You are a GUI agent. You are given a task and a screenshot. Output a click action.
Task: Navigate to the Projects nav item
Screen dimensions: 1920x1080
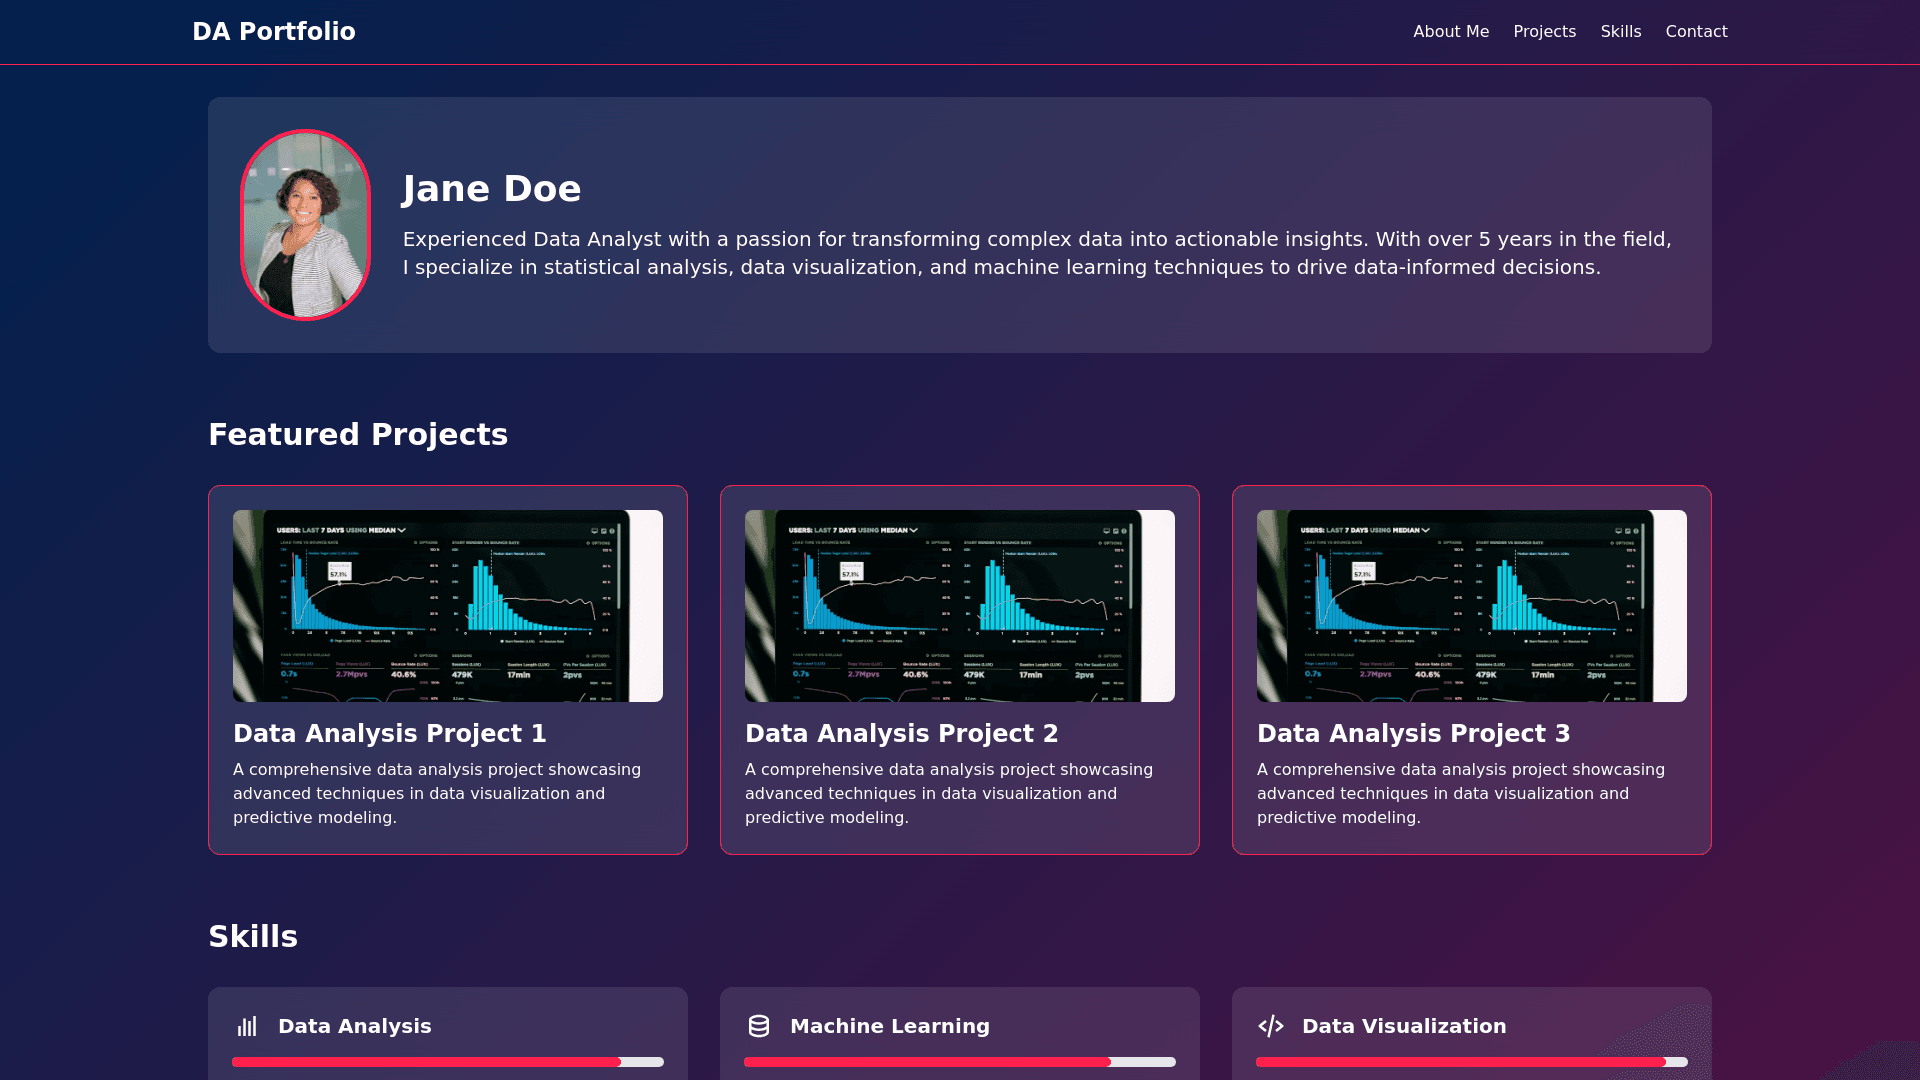tap(1544, 31)
